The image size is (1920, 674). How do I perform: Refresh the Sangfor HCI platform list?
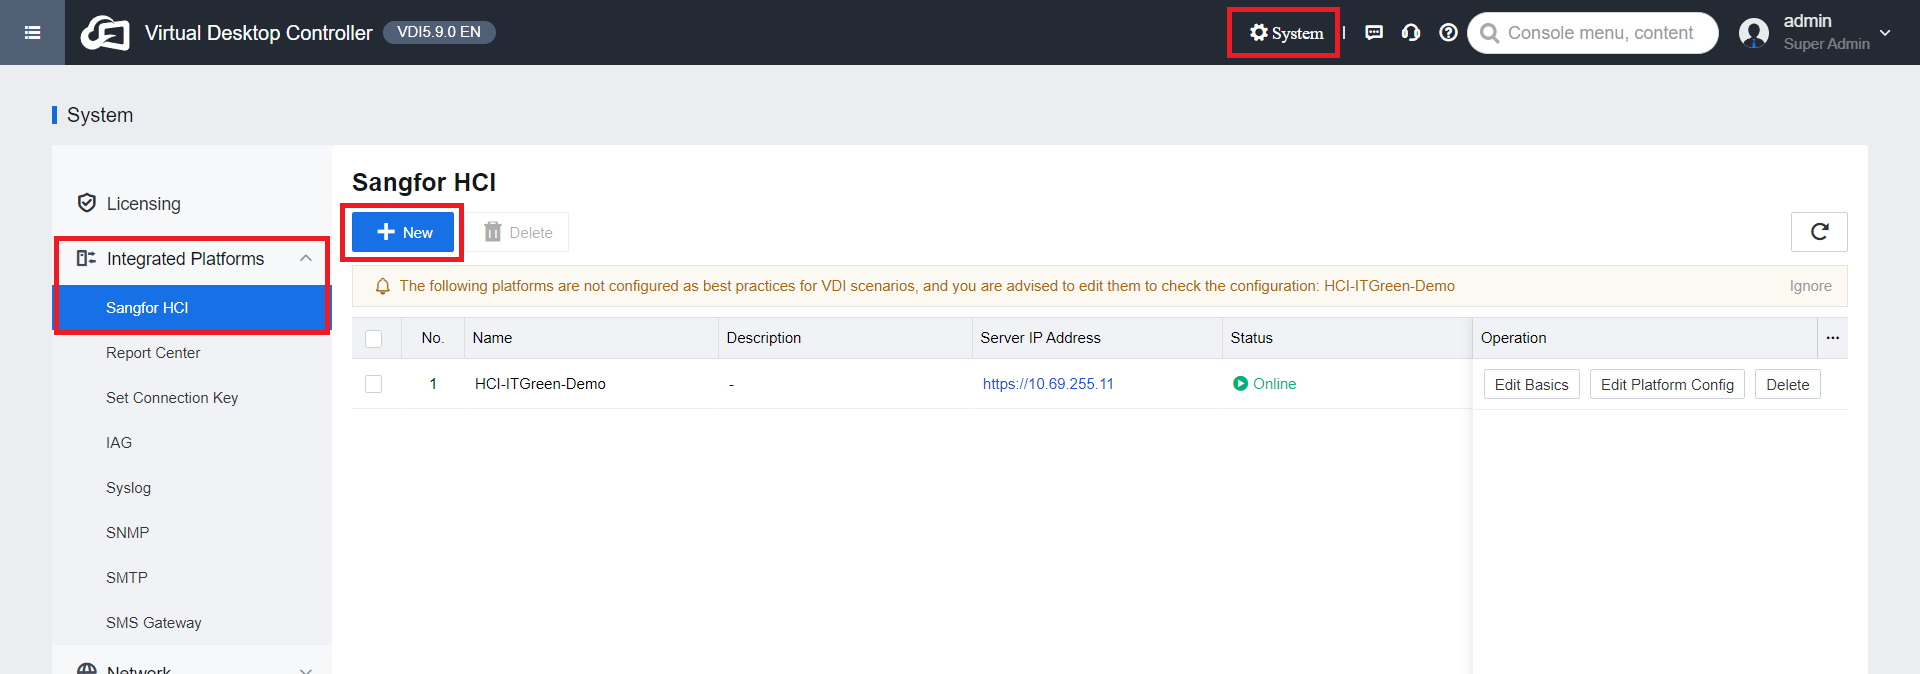click(1819, 232)
